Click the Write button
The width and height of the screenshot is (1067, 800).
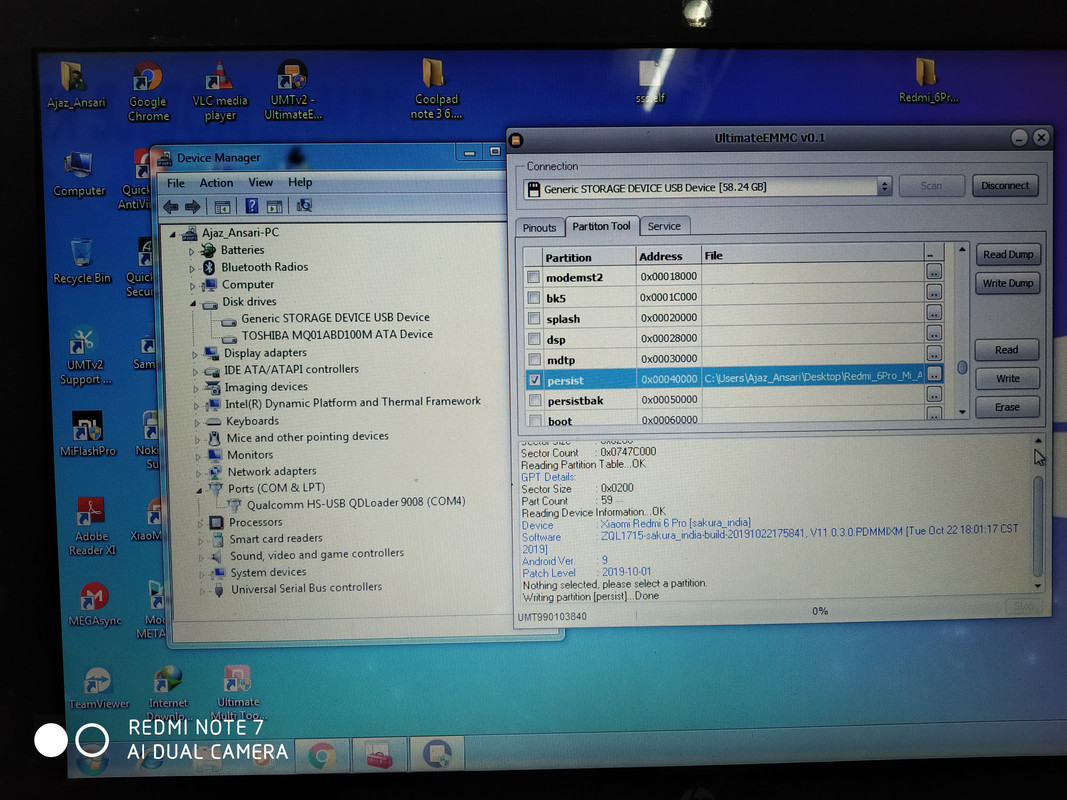click(1008, 378)
